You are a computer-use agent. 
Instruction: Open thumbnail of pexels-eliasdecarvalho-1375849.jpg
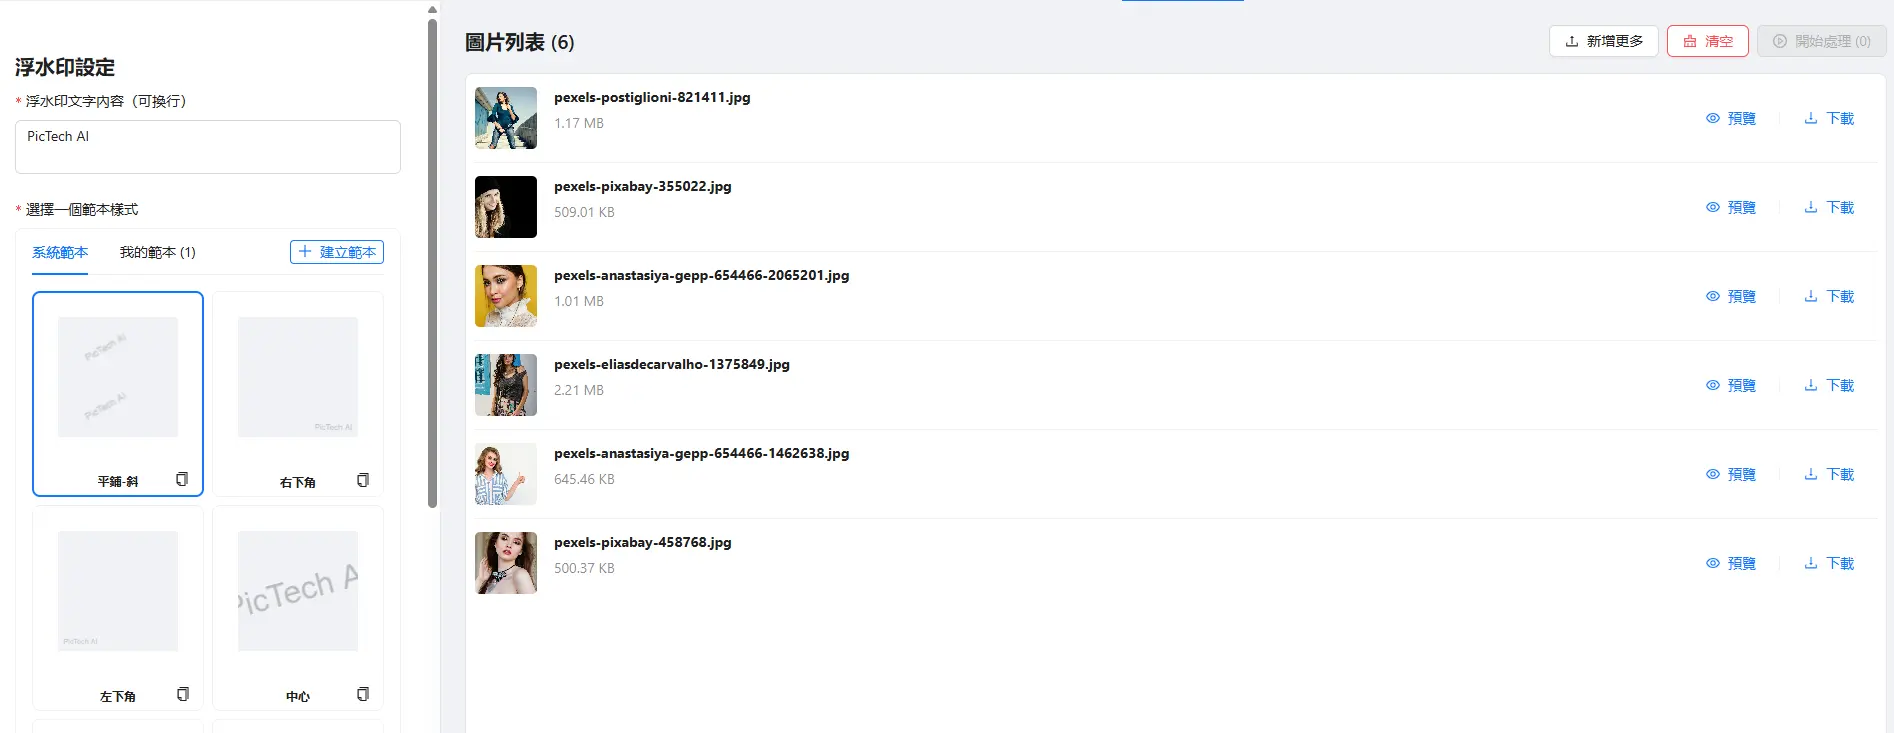click(506, 385)
